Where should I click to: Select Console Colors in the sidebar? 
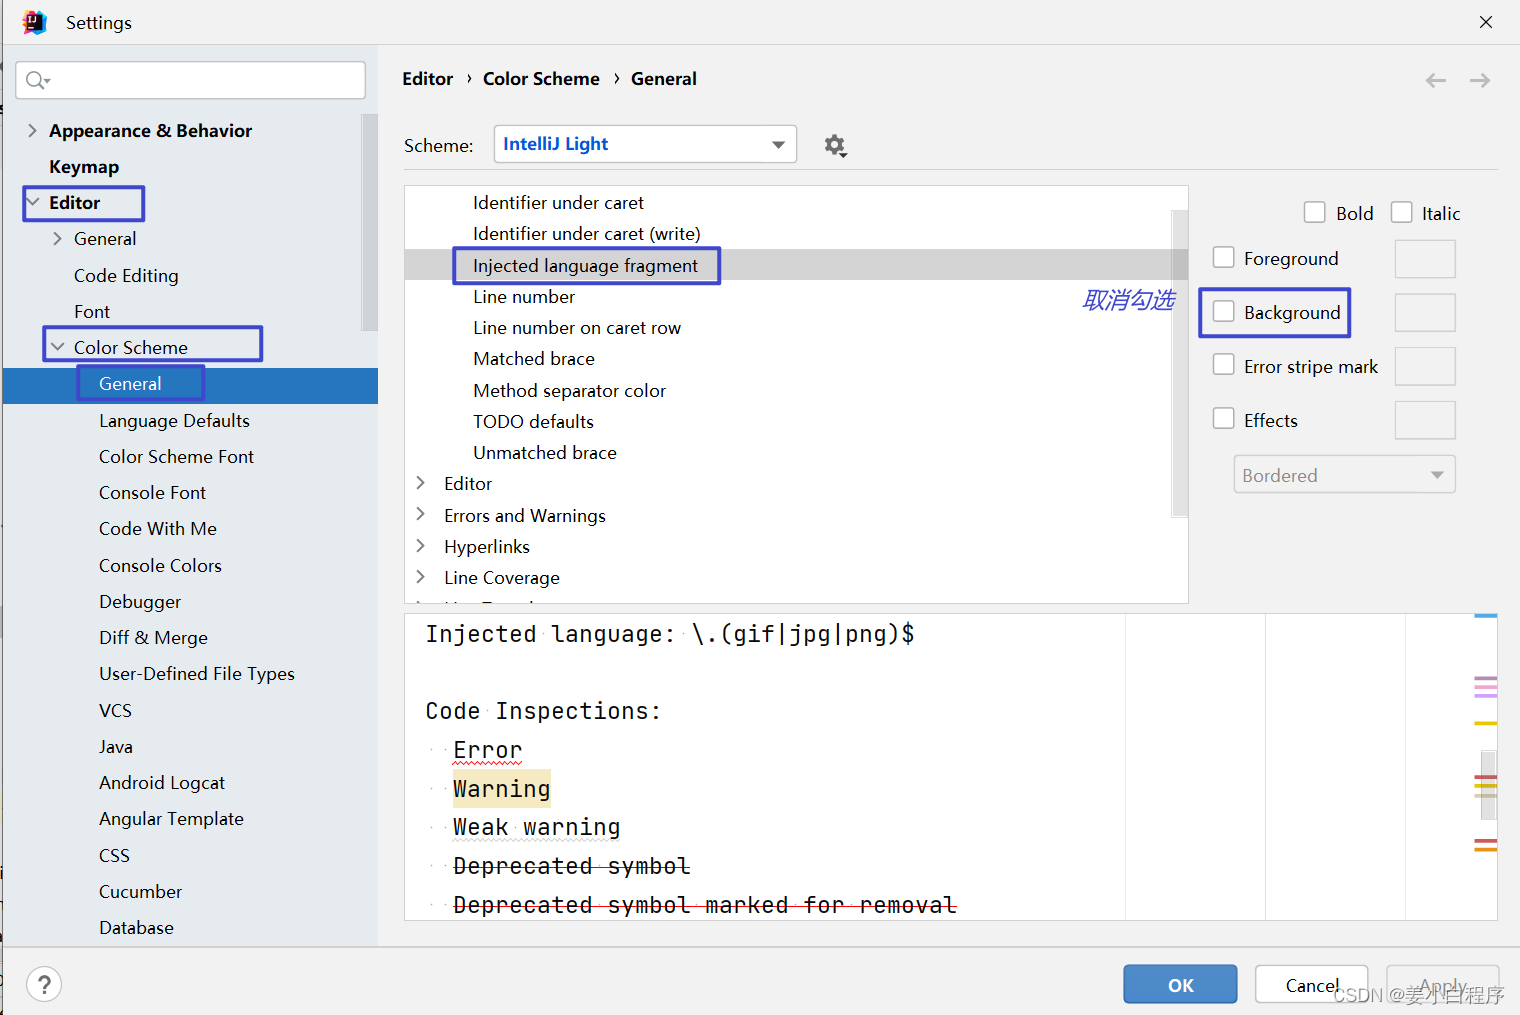[160, 565]
